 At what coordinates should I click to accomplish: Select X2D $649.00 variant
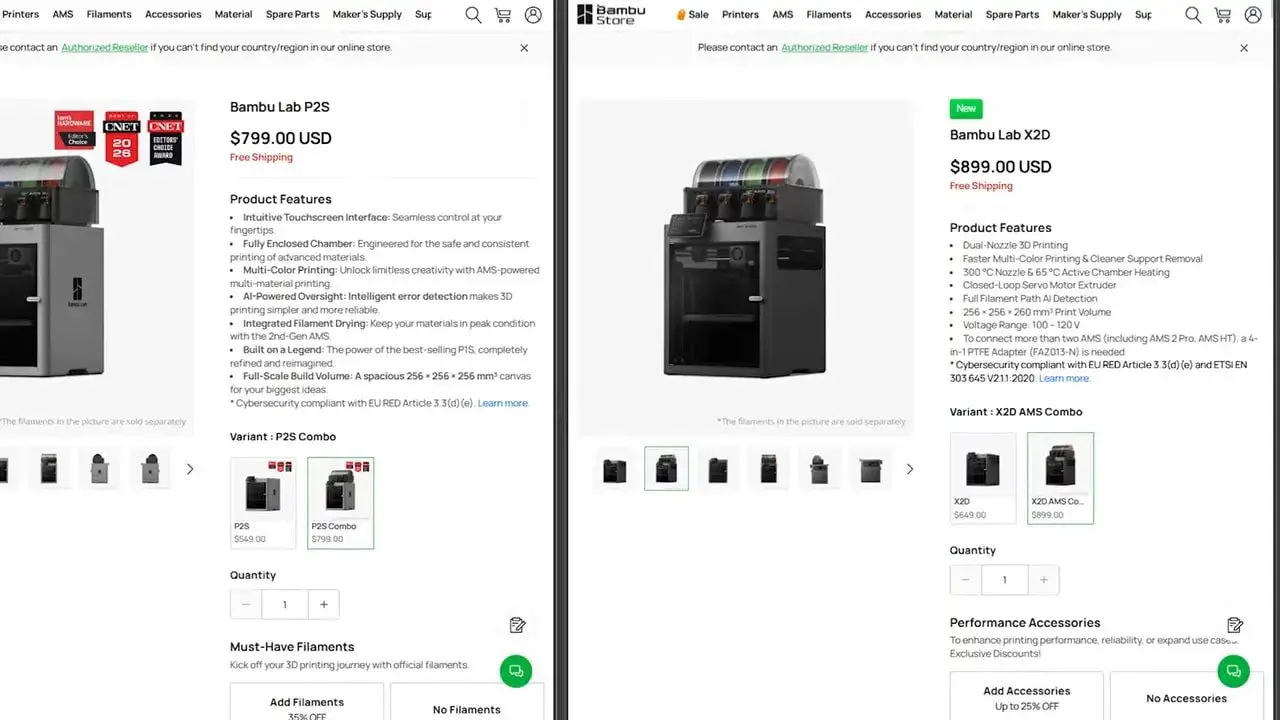click(x=983, y=478)
